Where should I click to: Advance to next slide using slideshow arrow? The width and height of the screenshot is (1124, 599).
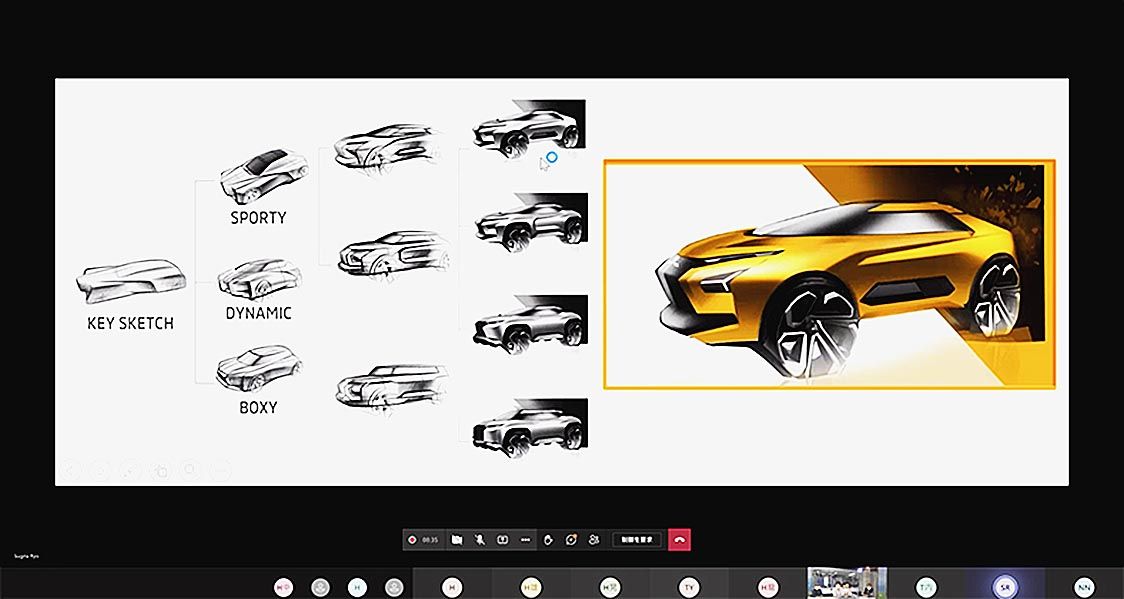pos(101,469)
